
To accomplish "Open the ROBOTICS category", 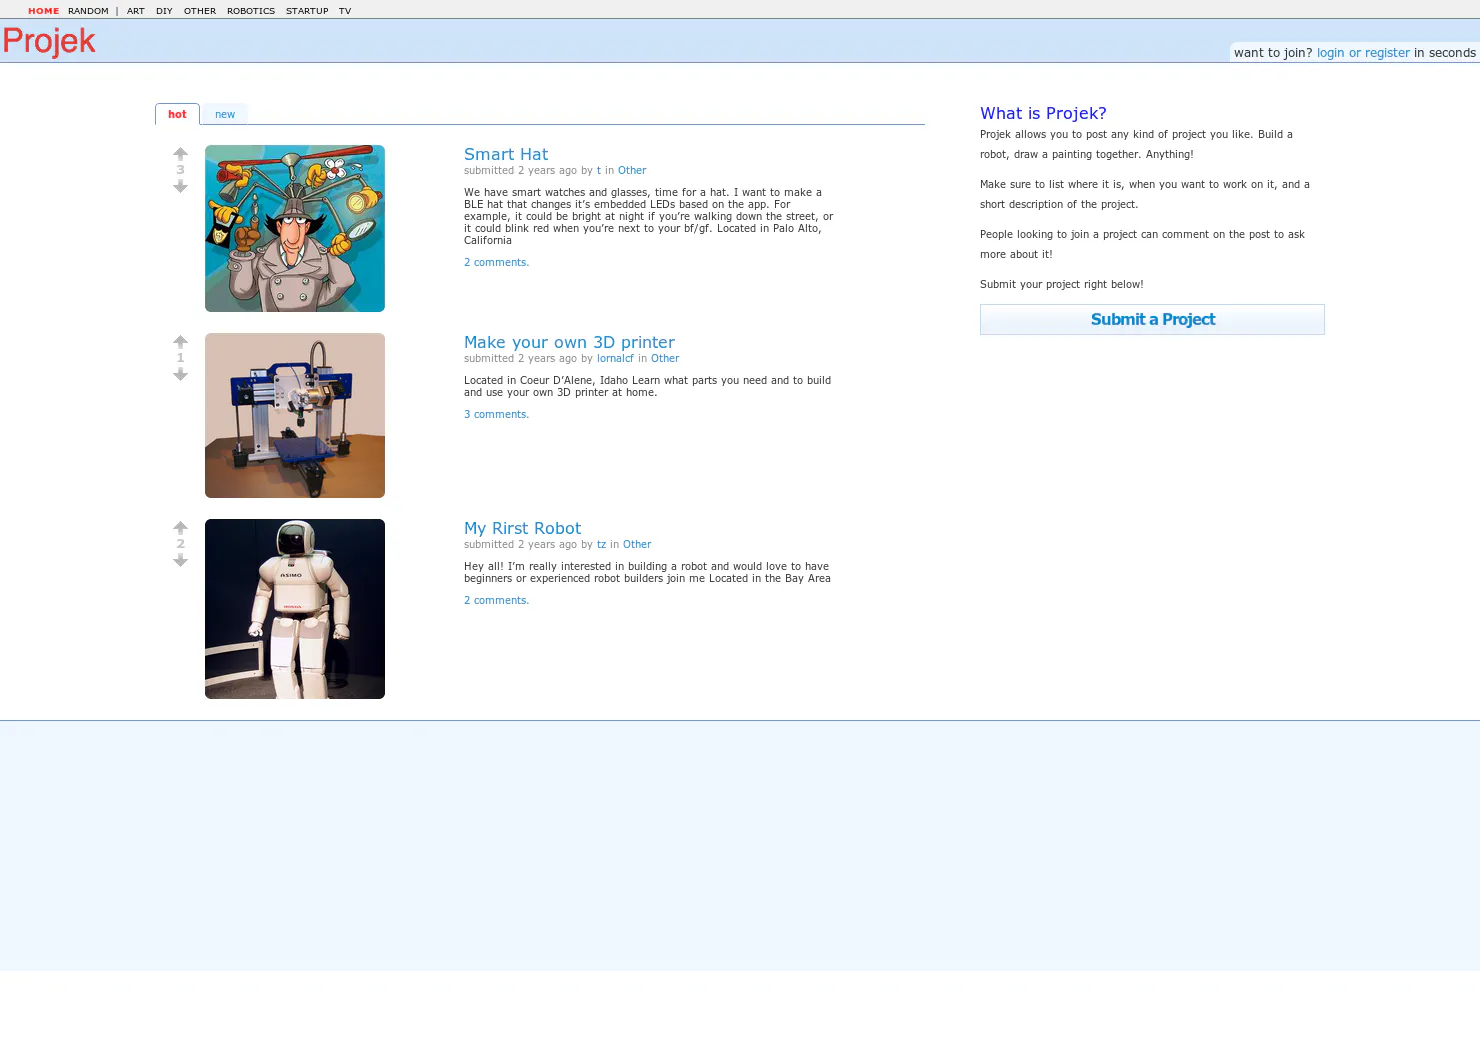I will pyautogui.click(x=251, y=11).
